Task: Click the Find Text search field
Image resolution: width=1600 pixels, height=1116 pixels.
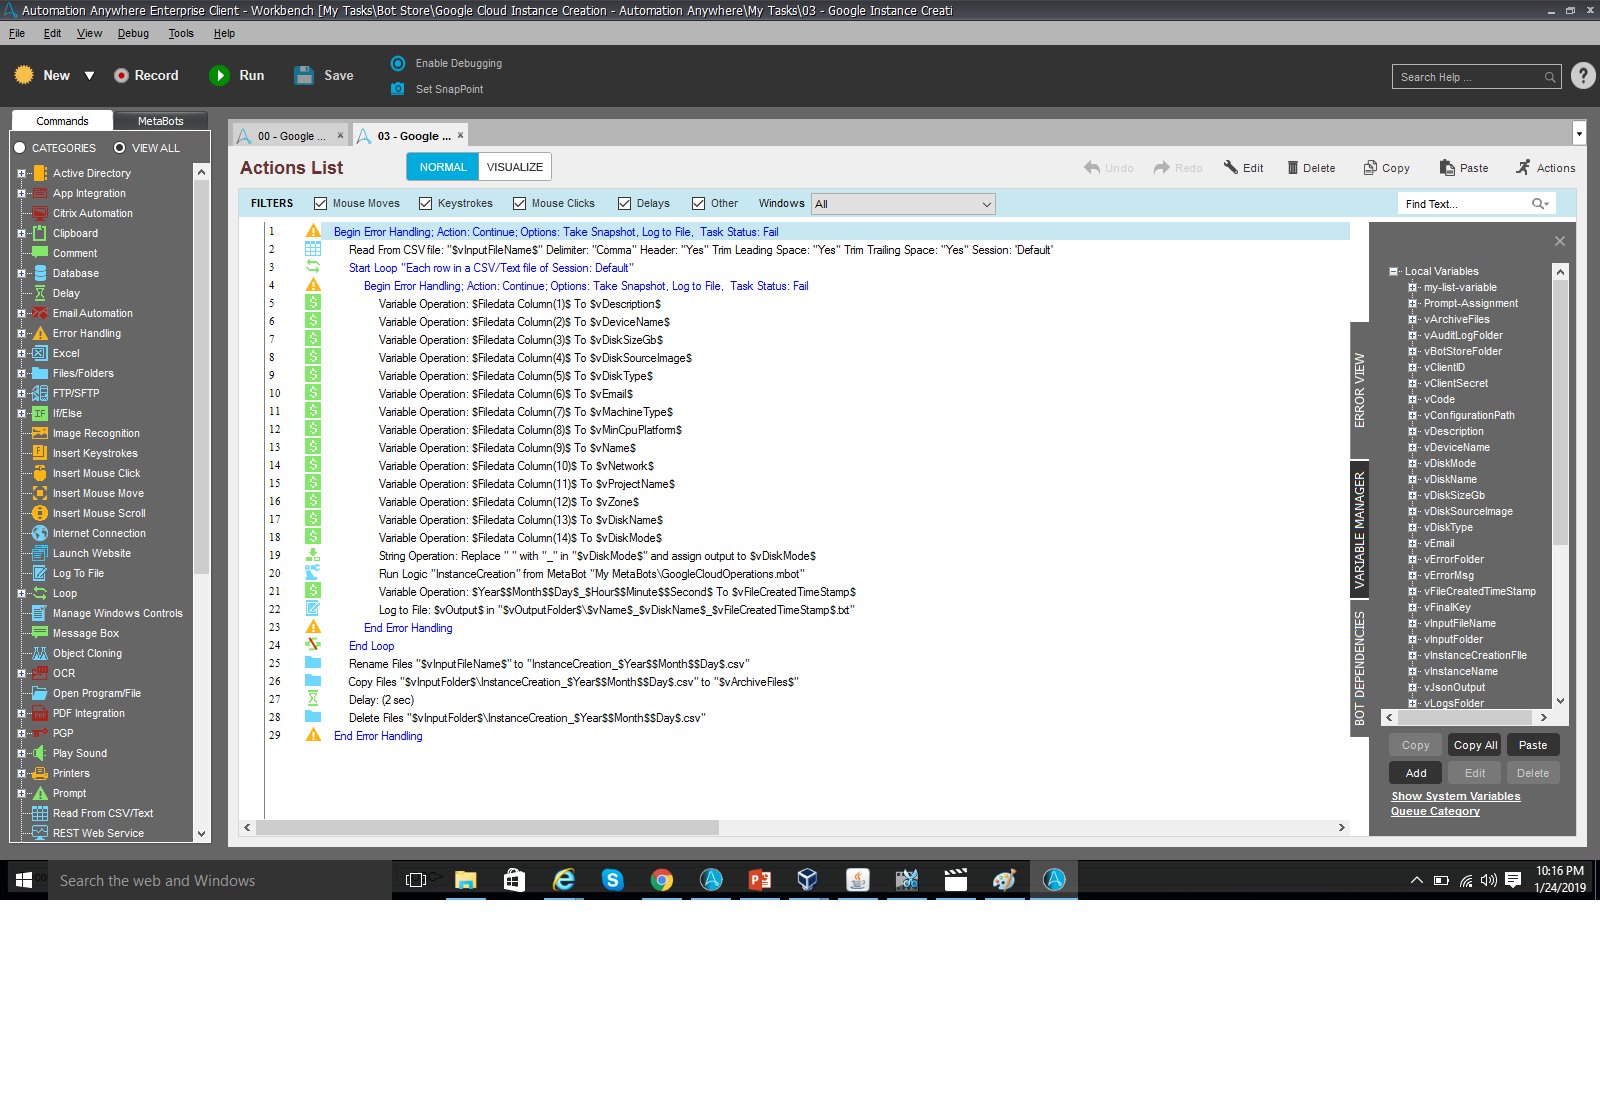Action: point(1463,204)
